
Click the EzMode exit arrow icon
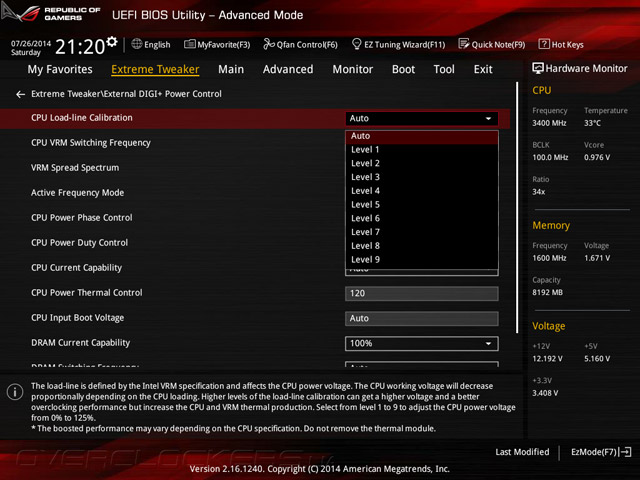tap(626, 452)
